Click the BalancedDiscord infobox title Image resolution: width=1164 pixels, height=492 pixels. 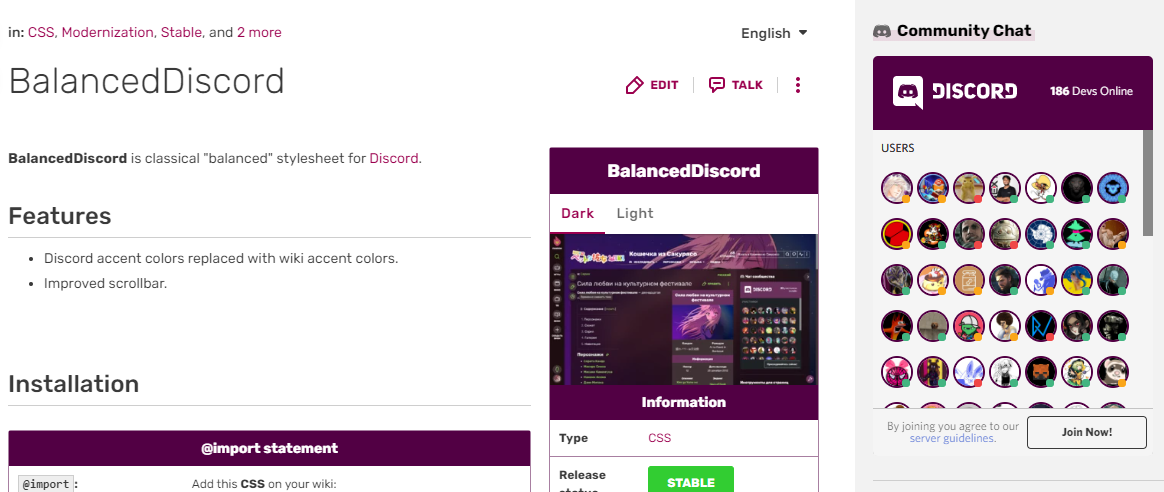pyautogui.click(x=684, y=171)
